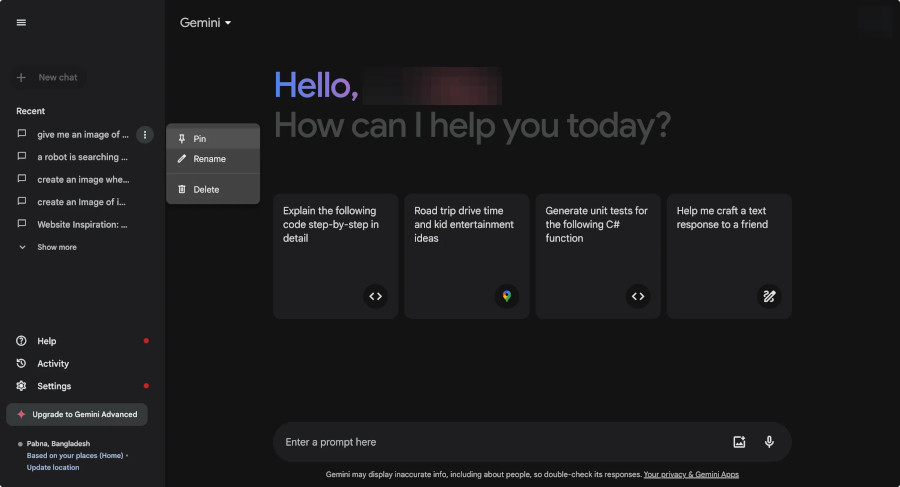Expand Show more recent chats
Viewport: 900px width, 487px height.
click(48, 247)
